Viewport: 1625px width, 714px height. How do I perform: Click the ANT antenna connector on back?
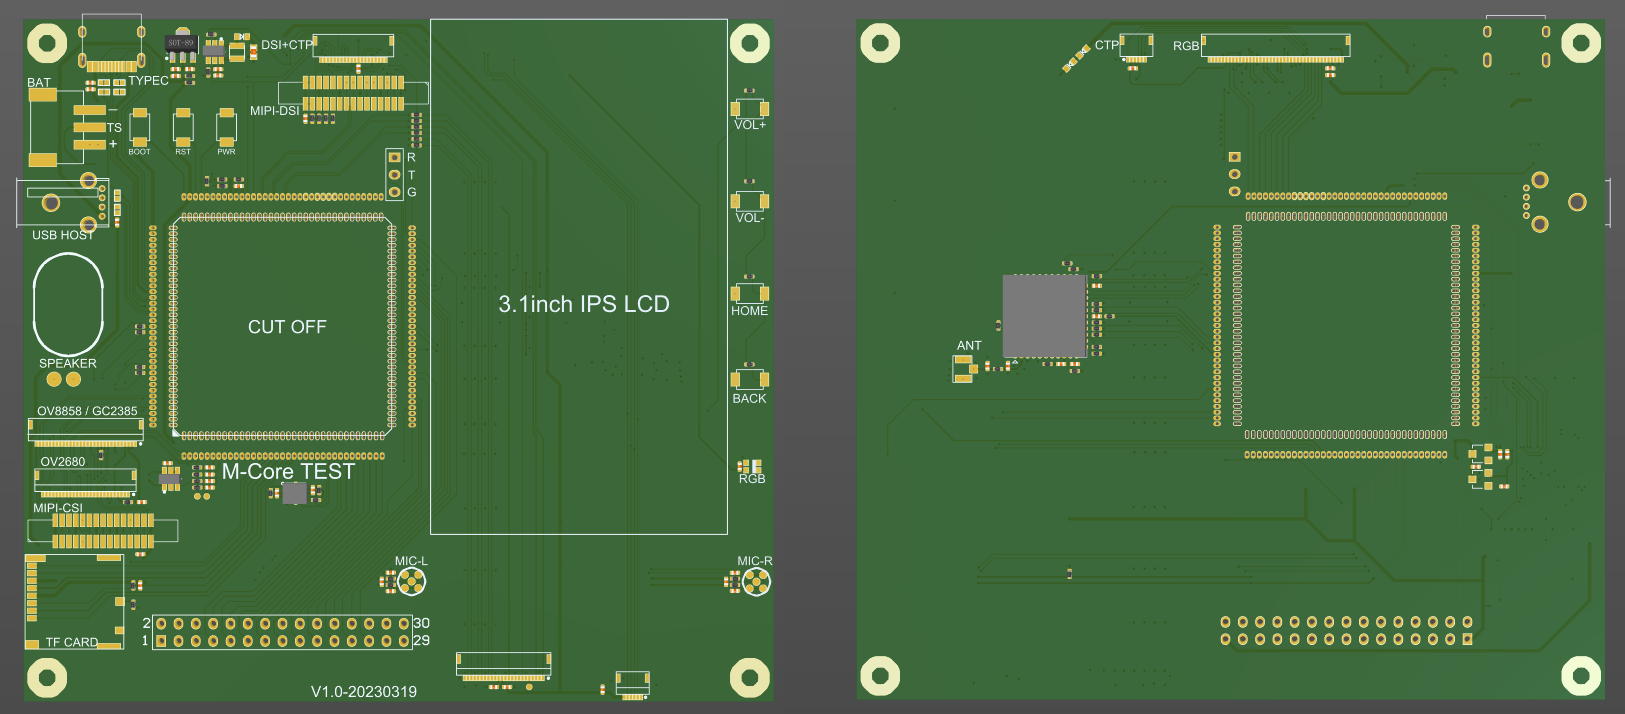(x=964, y=369)
